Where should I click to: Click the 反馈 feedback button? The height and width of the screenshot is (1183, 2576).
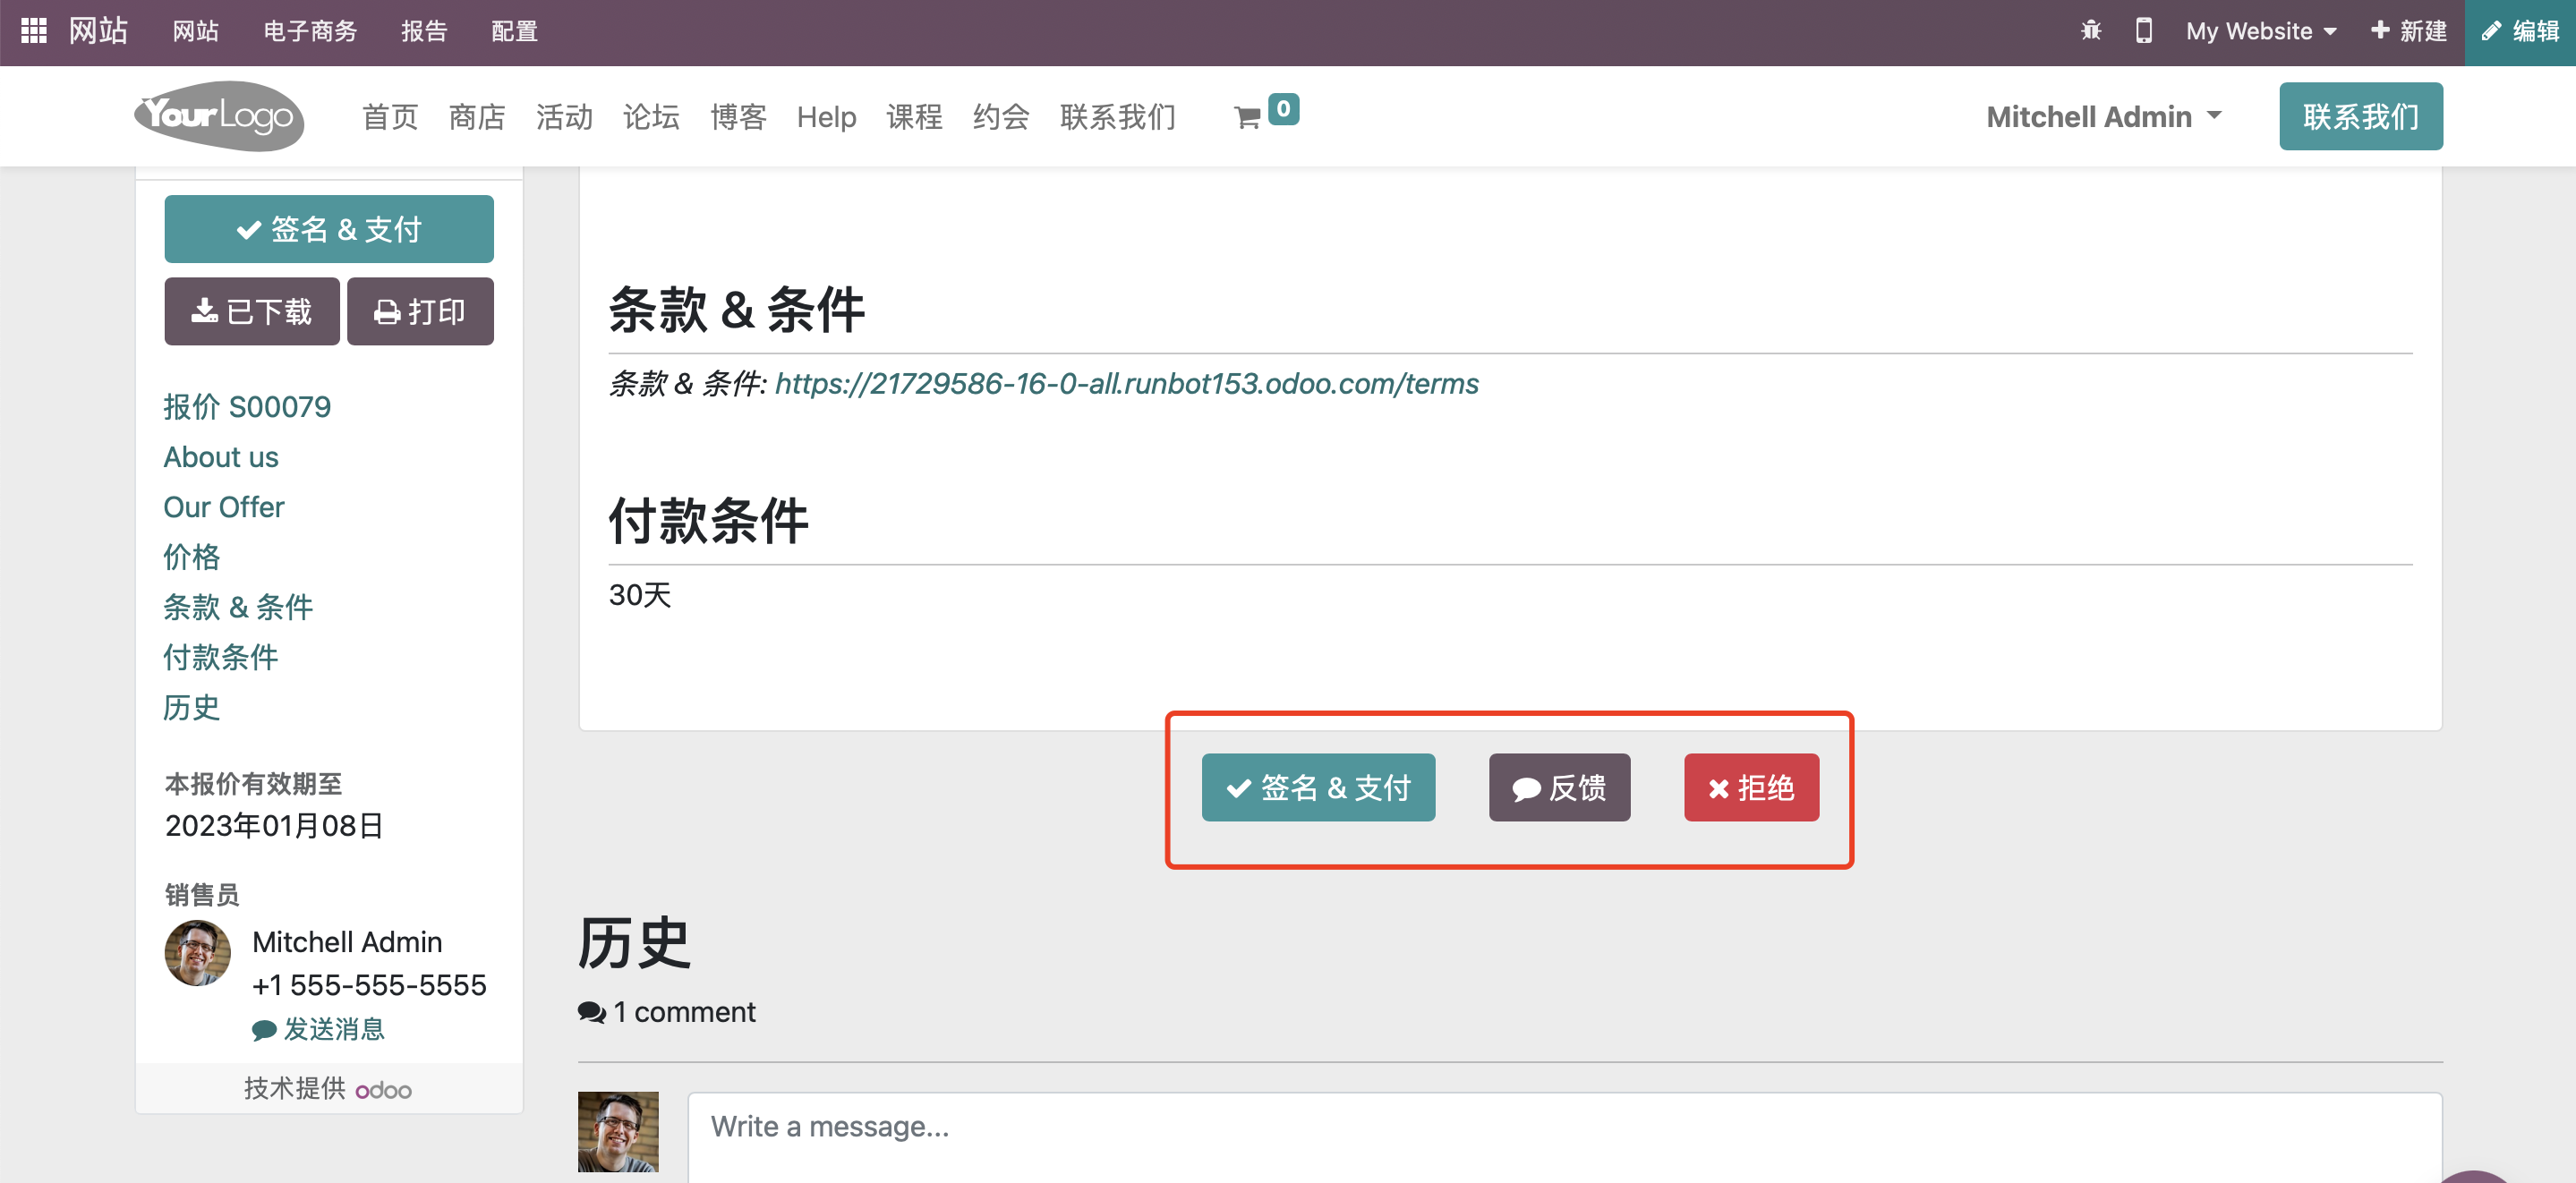click(1559, 787)
